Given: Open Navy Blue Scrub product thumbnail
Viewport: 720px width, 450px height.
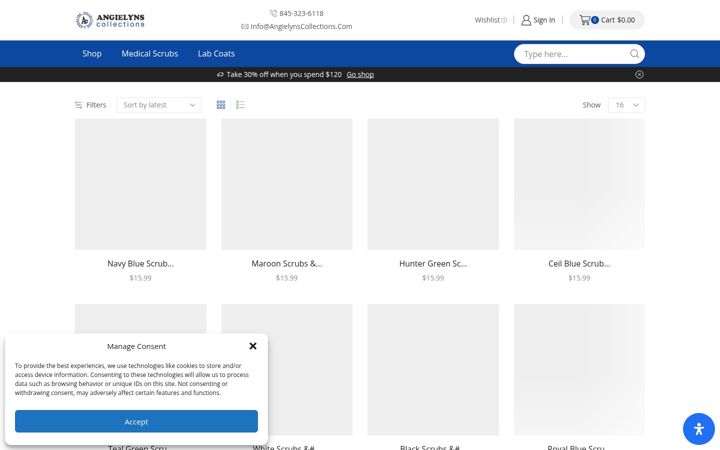Looking at the screenshot, I should click(141, 184).
